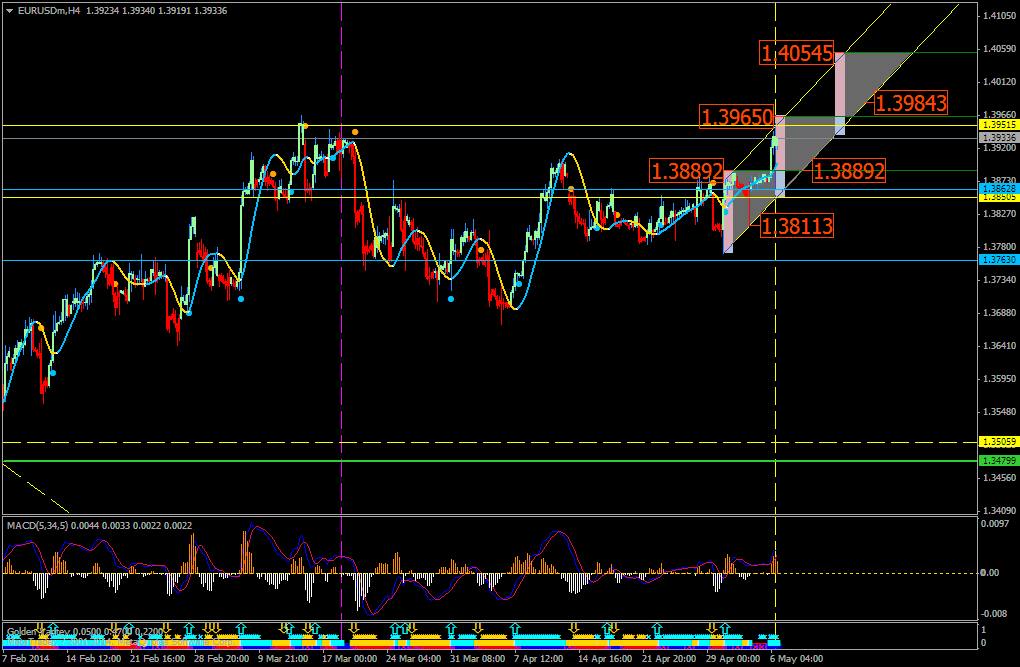Select gray current price tag 1.39336
Screen dimensions: 1020x667
tap(999, 138)
